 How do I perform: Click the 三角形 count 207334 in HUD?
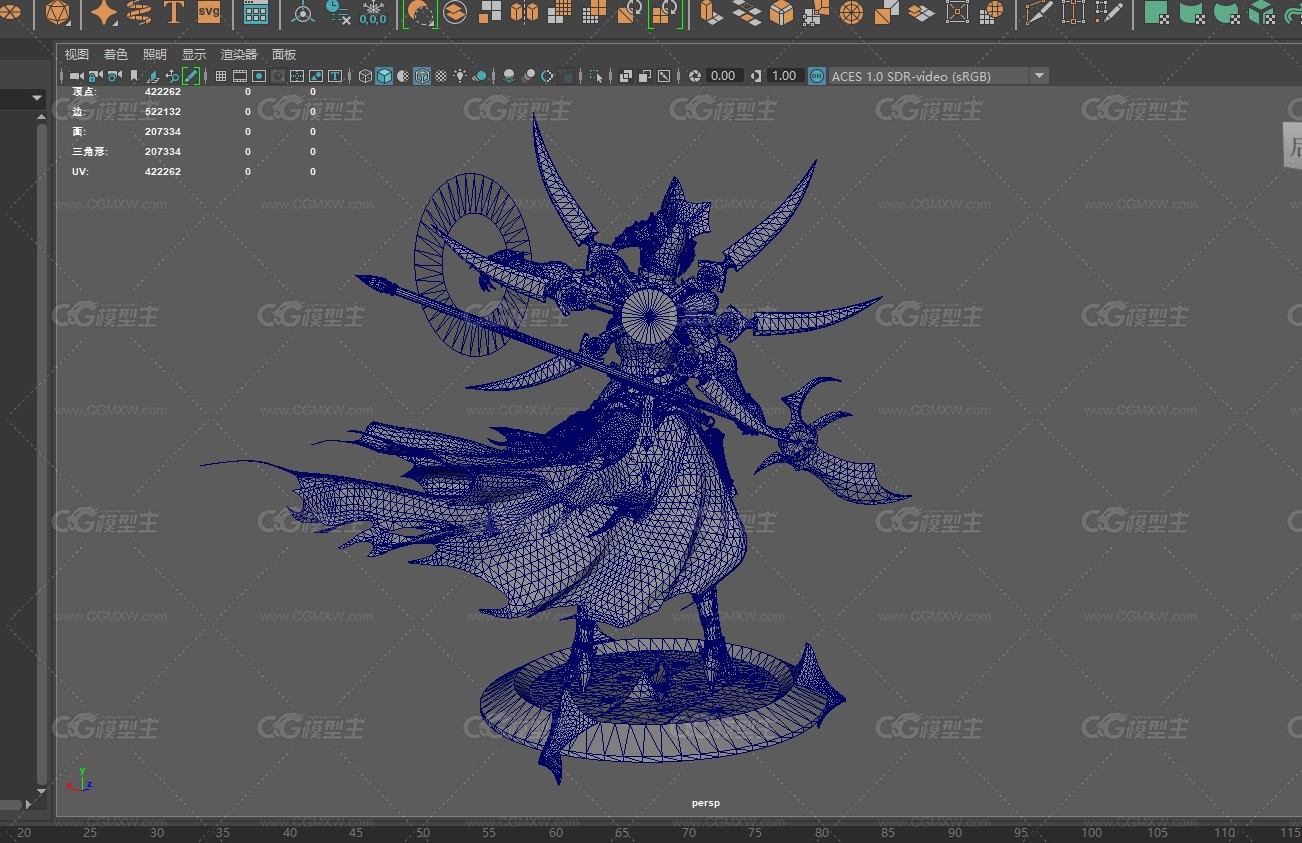(163, 152)
